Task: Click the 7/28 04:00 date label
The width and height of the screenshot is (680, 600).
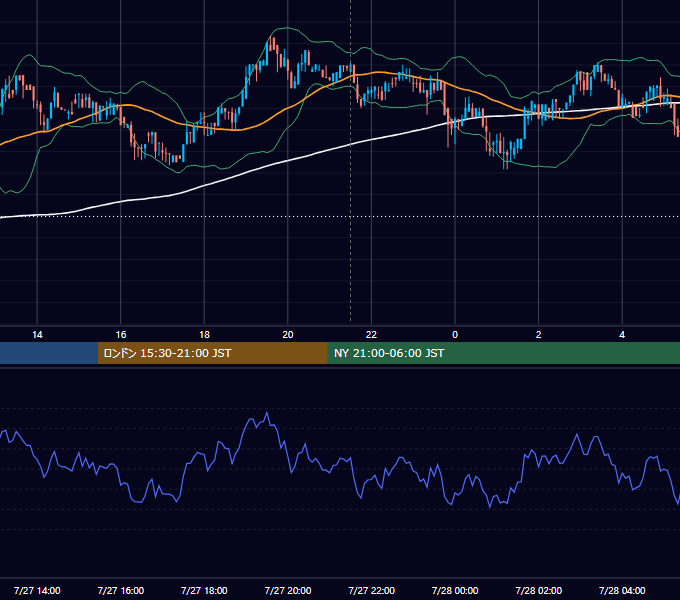Action: click(622, 590)
